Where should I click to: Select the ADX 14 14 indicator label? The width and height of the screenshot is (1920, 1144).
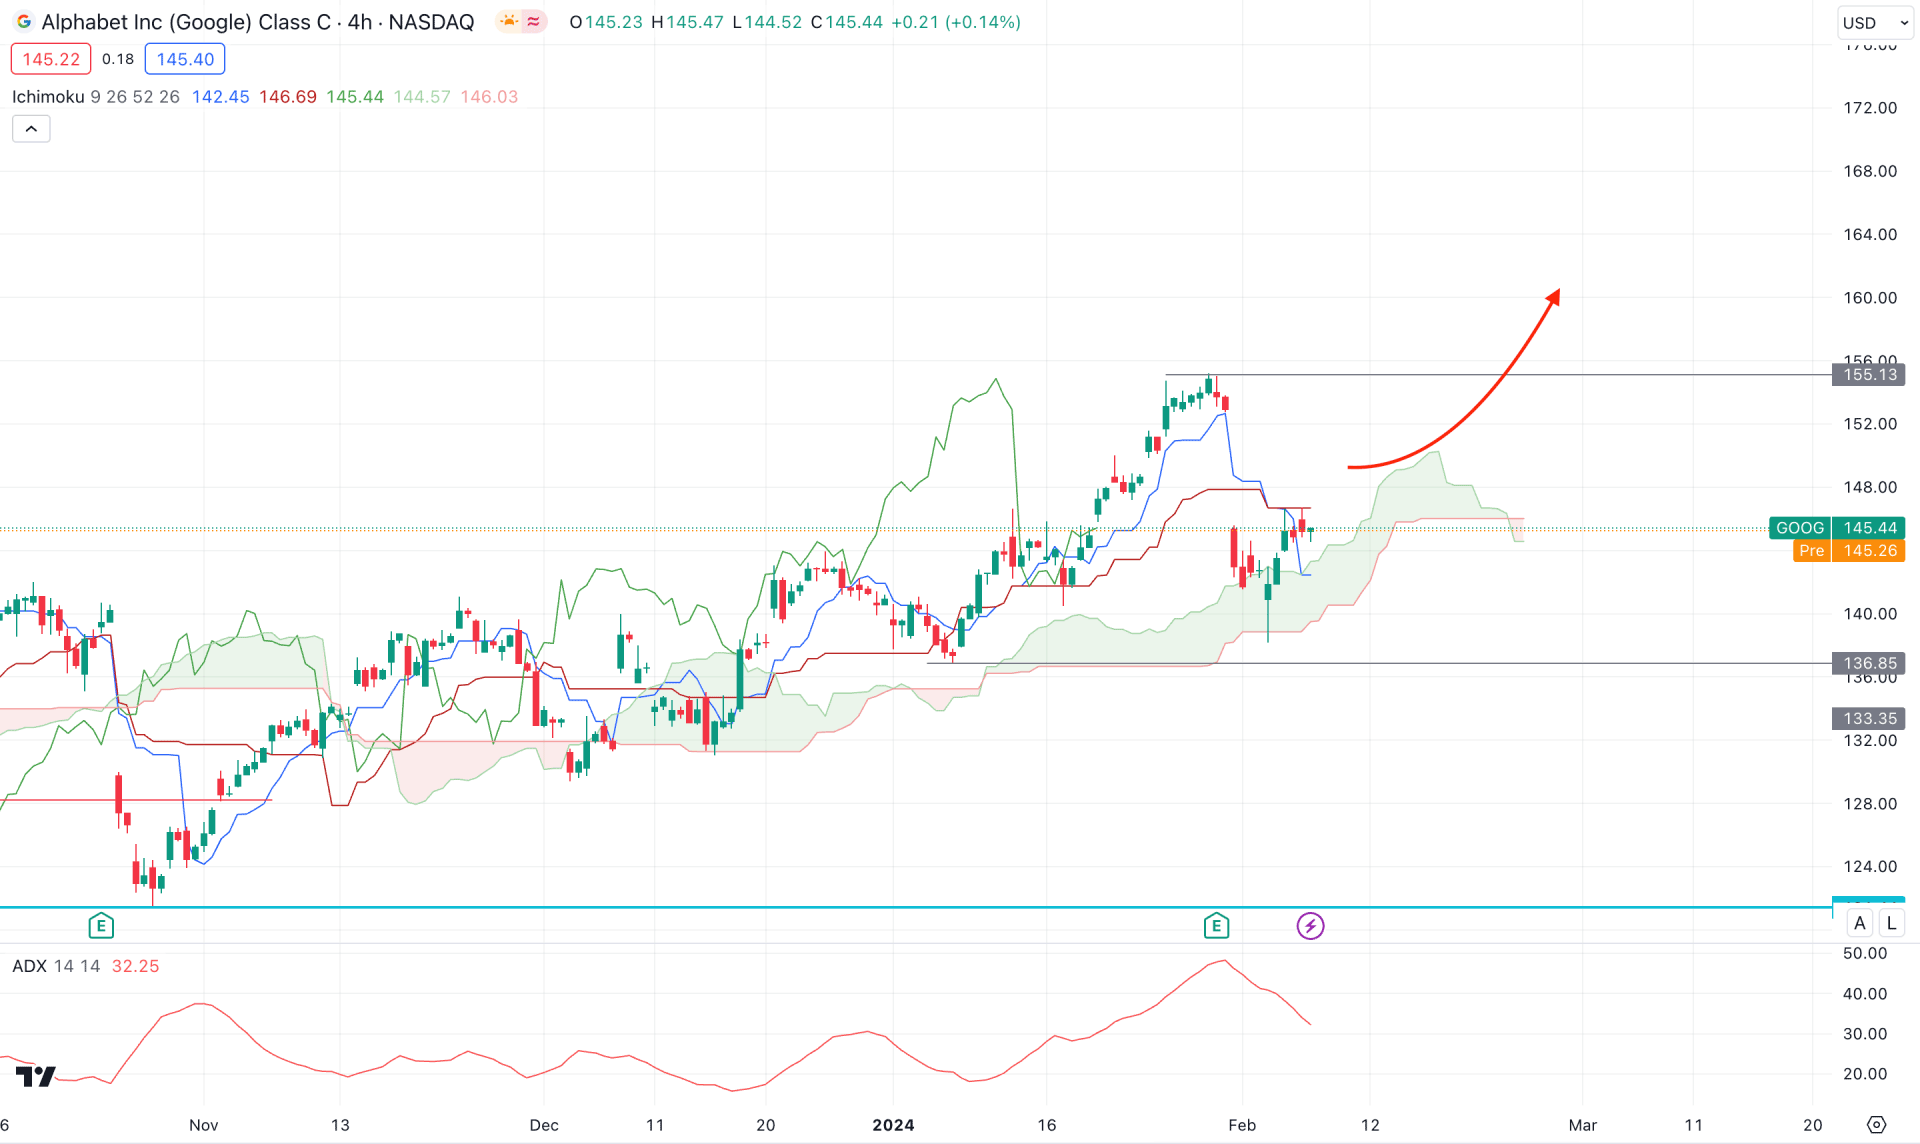(x=56, y=966)
